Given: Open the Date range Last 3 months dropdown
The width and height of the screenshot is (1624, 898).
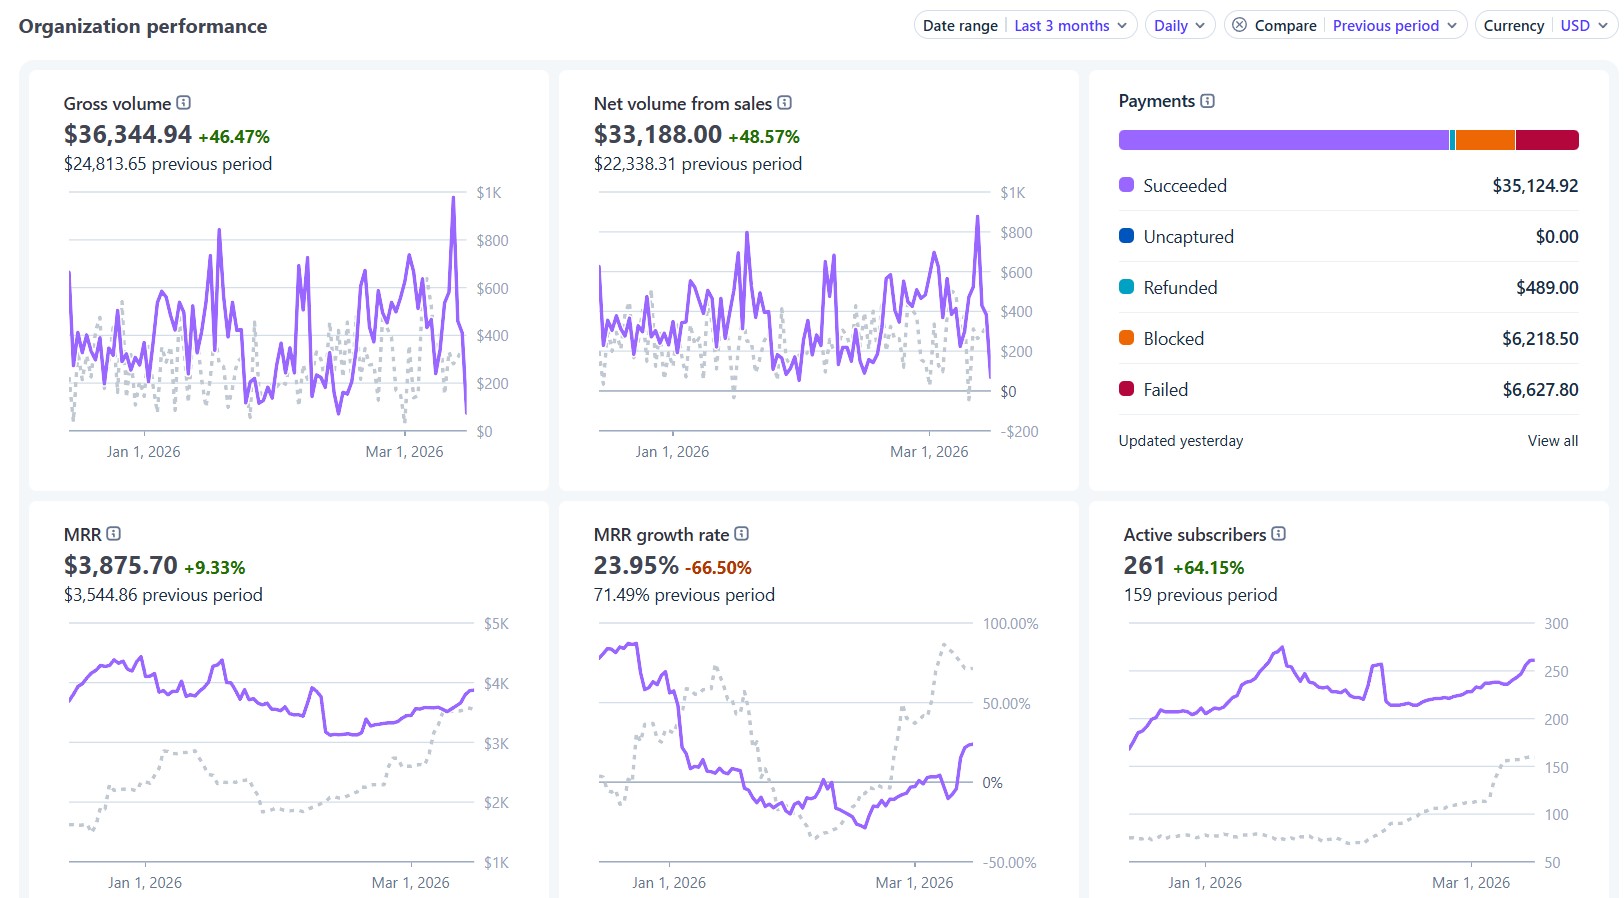Looking at the screenshot, I should [1070, 25].
